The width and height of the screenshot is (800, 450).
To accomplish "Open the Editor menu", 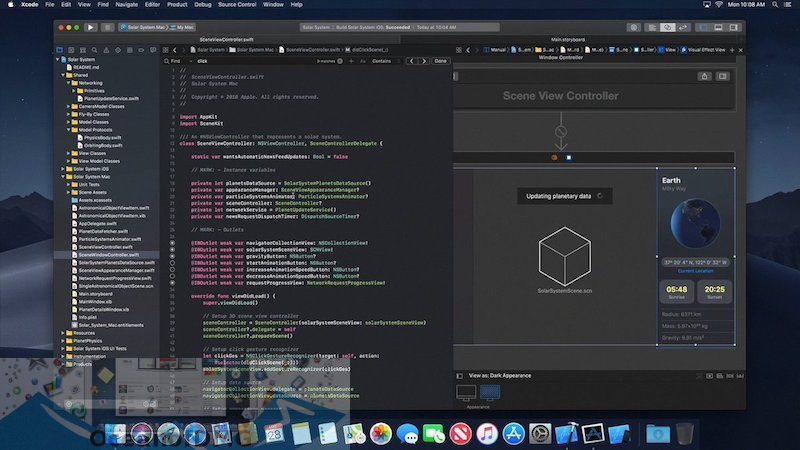I will coord(153,5).
